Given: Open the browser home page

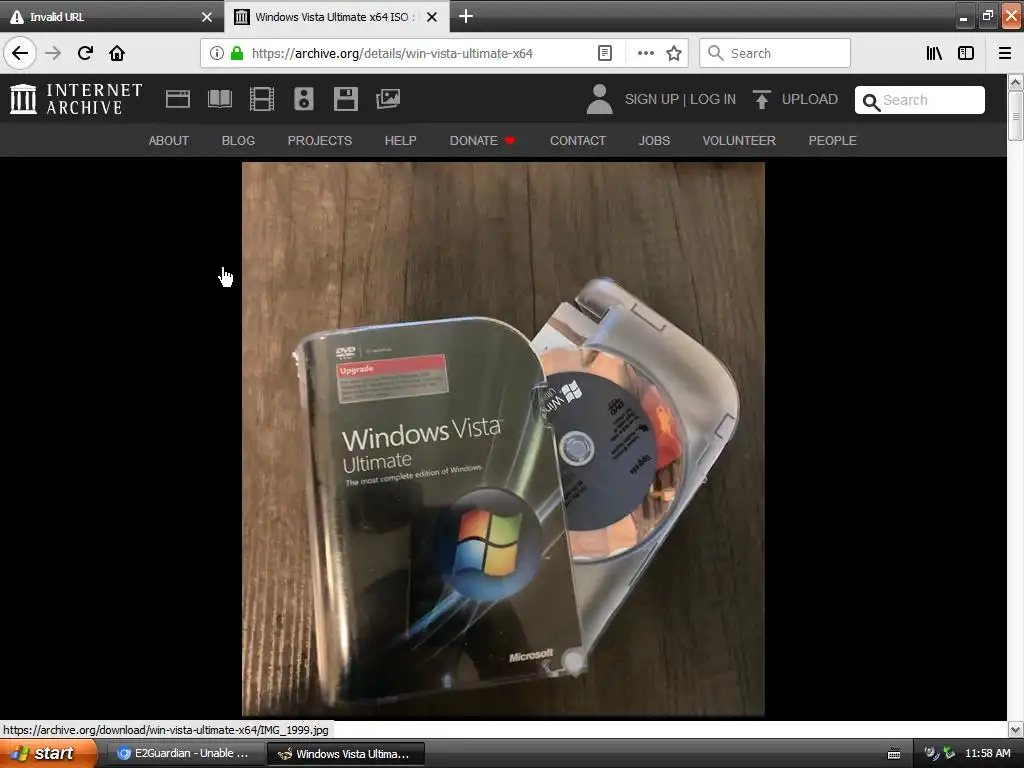Looking at the screenshot, I should tap(117, 53).
